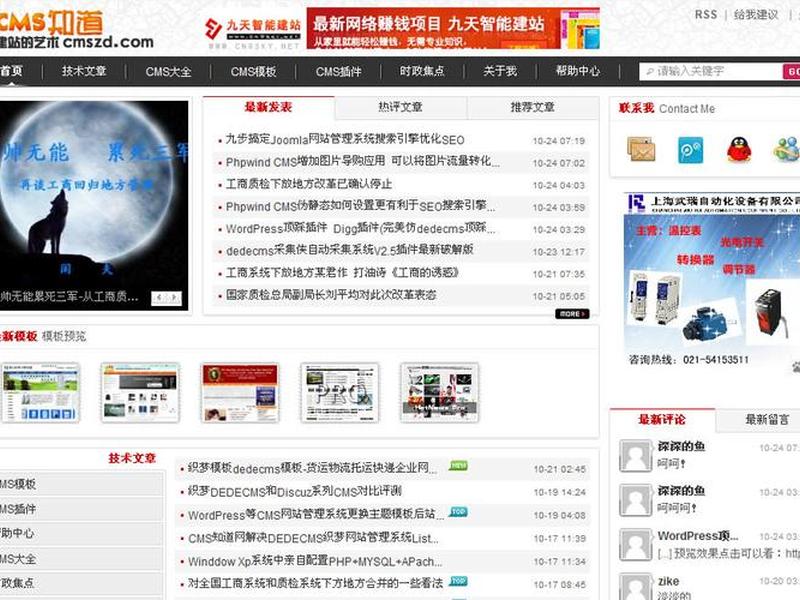Open article 国家质检总局副局长刘平均

click(x=331, y=295)
